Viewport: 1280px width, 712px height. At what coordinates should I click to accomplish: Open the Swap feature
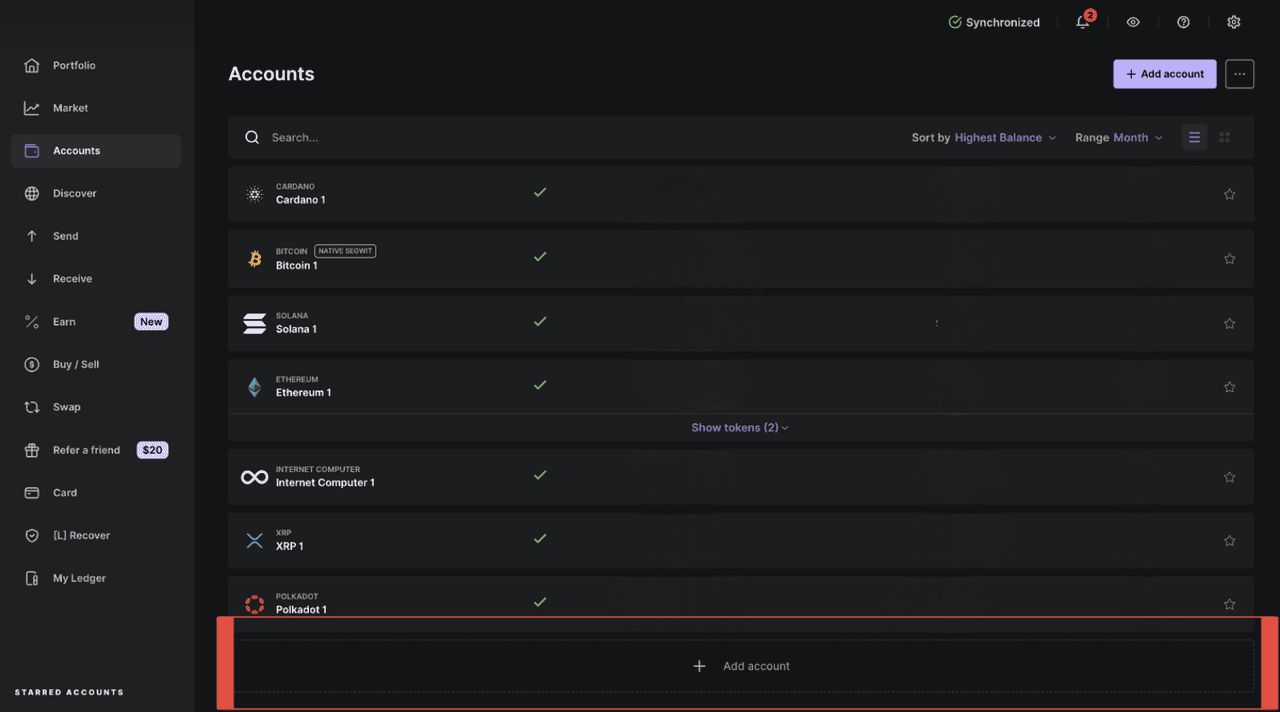coord(67,406)
